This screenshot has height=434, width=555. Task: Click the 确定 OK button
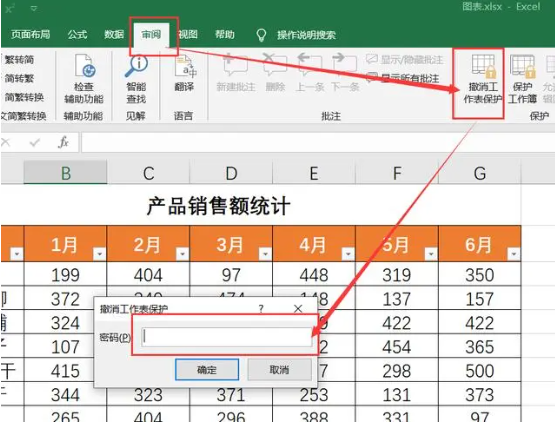(x=207, y=370)
